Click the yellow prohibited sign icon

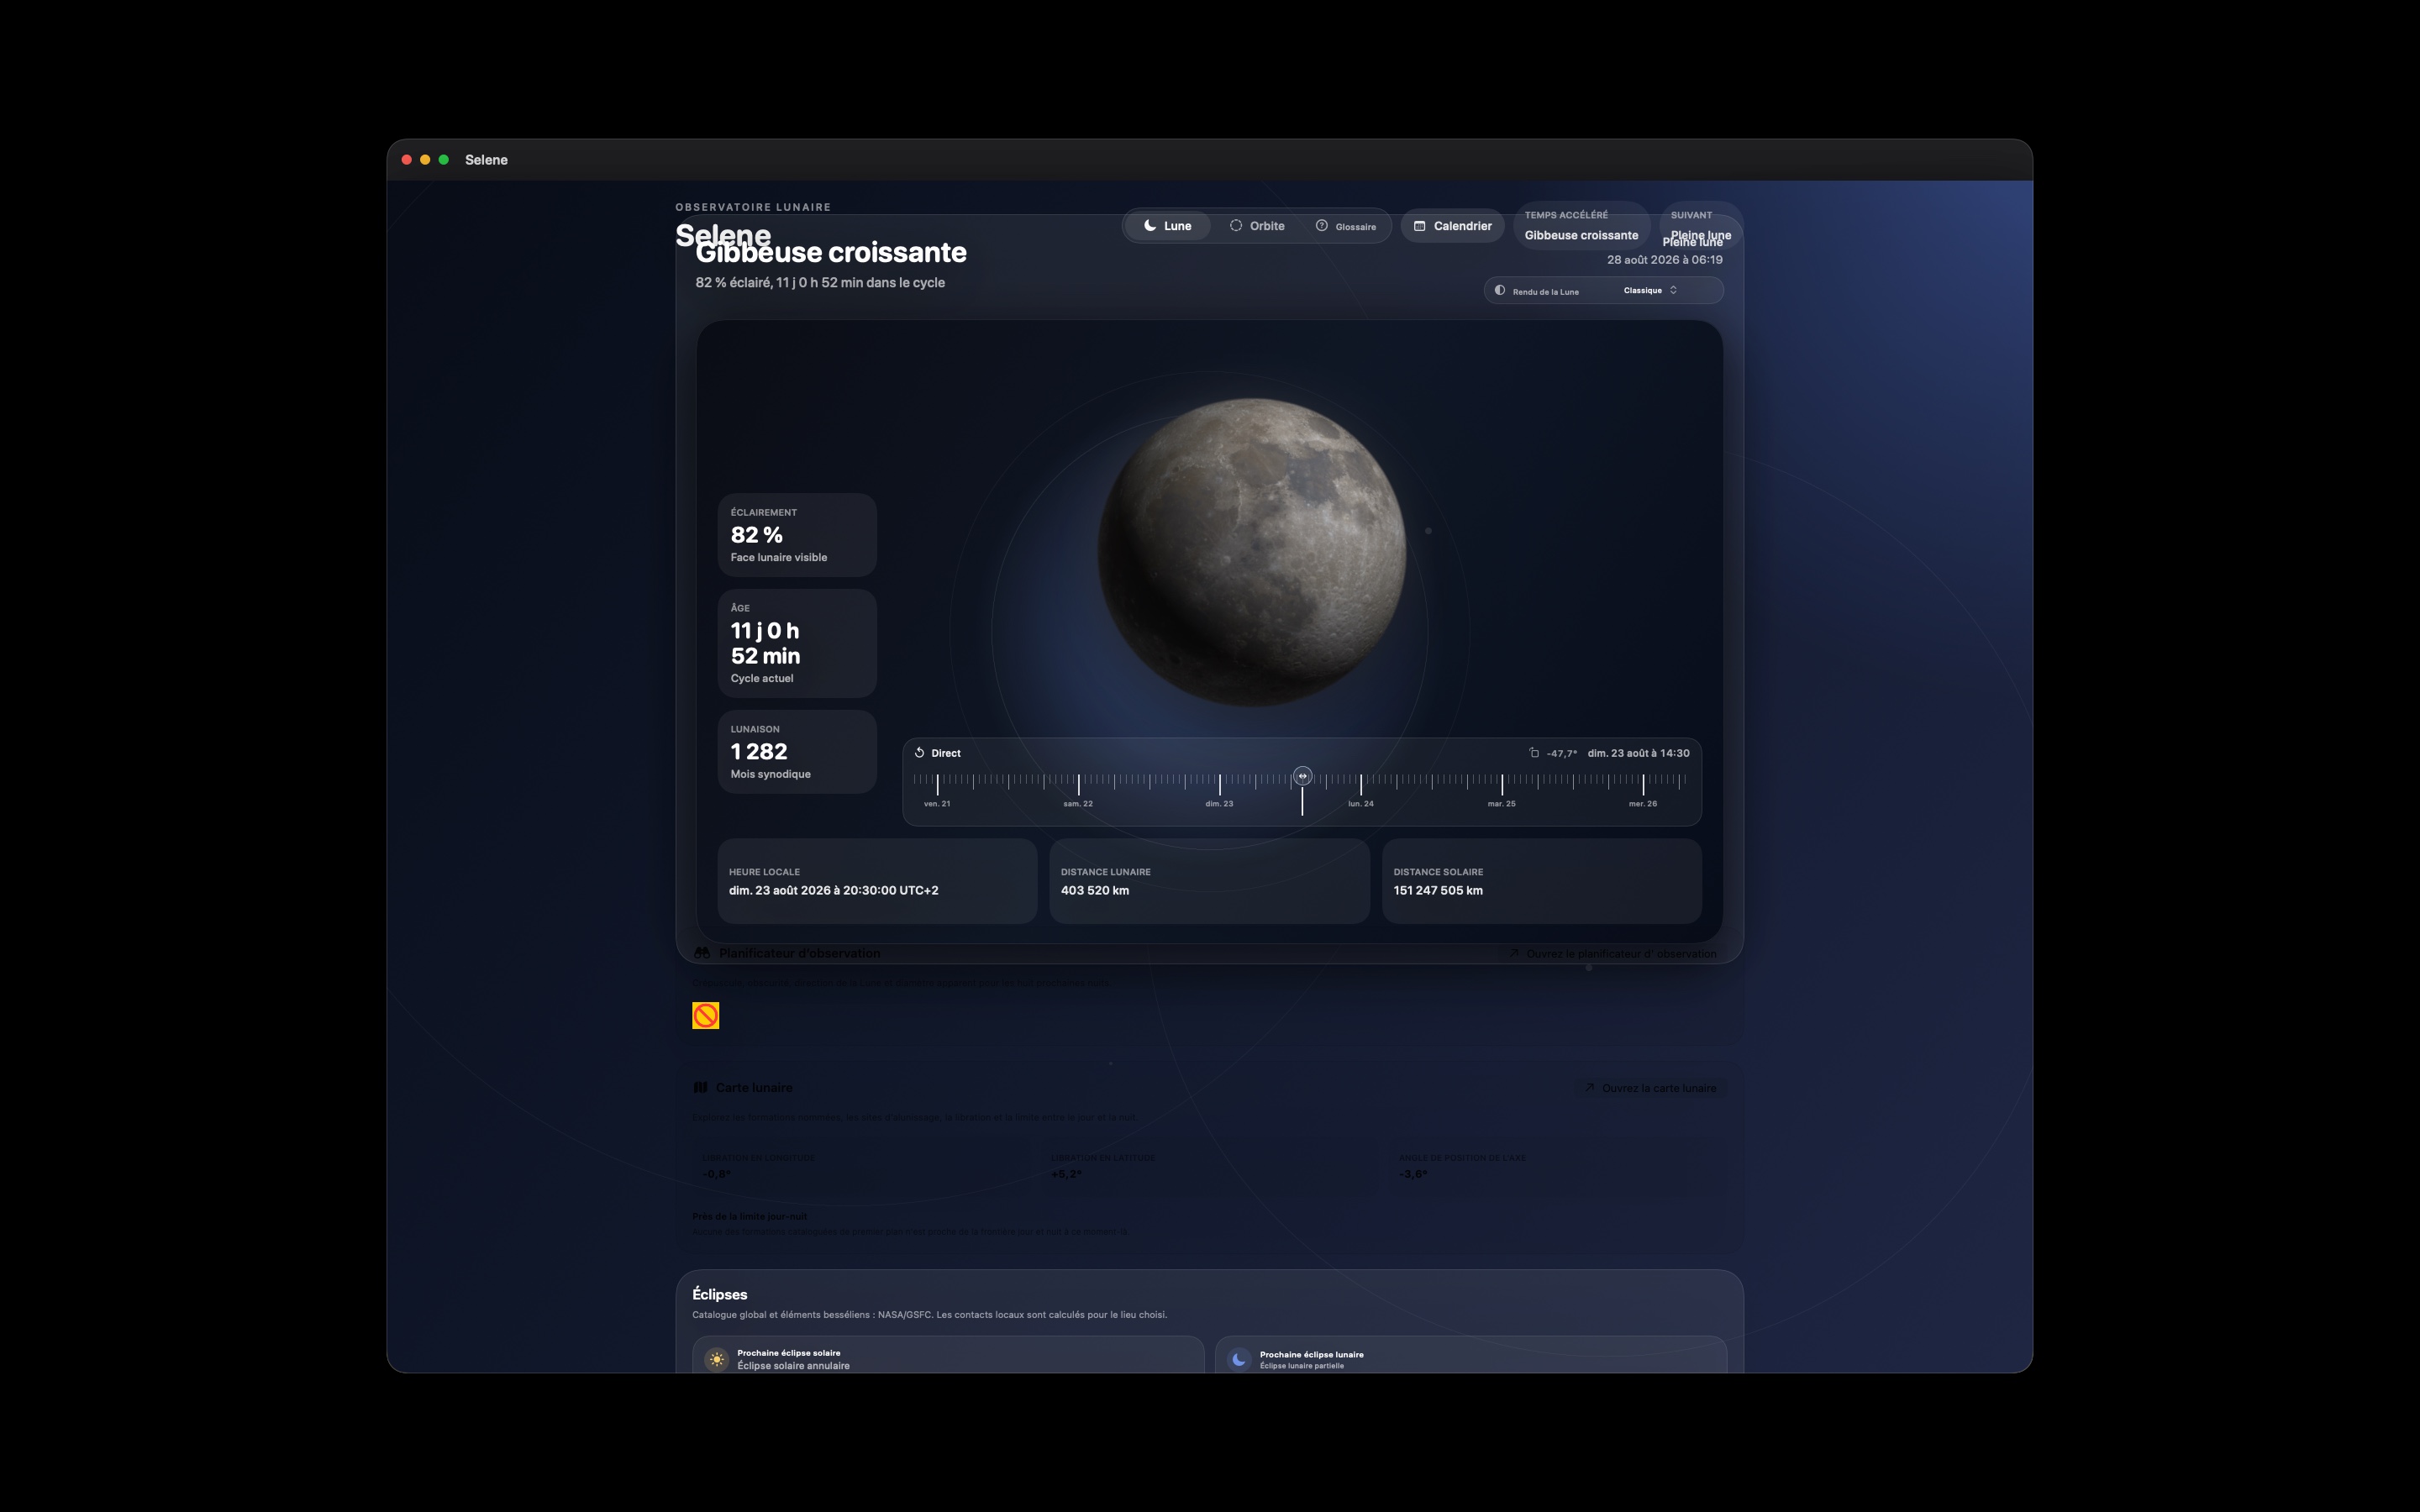tap(705, 1016)
